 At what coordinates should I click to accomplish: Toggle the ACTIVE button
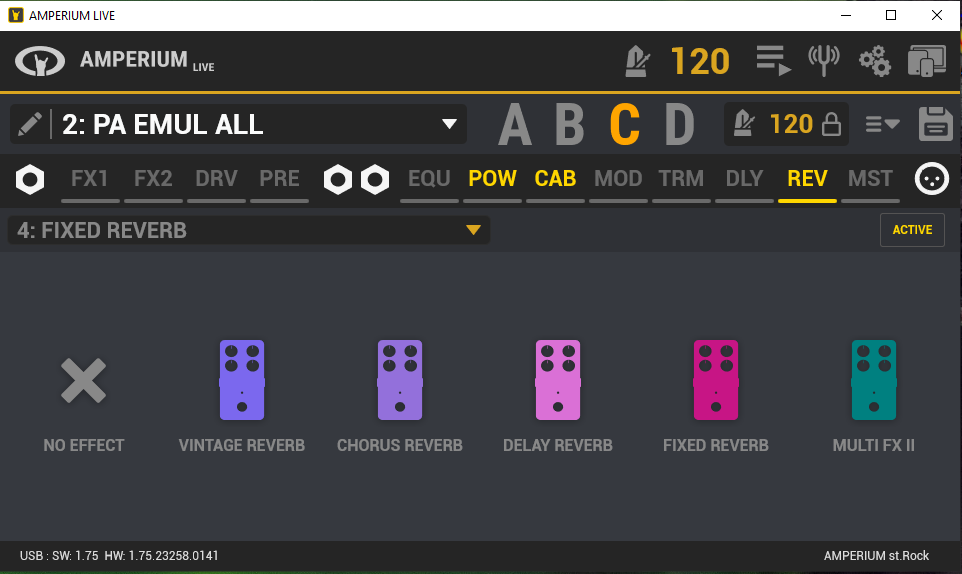click(x=912, y=230)
